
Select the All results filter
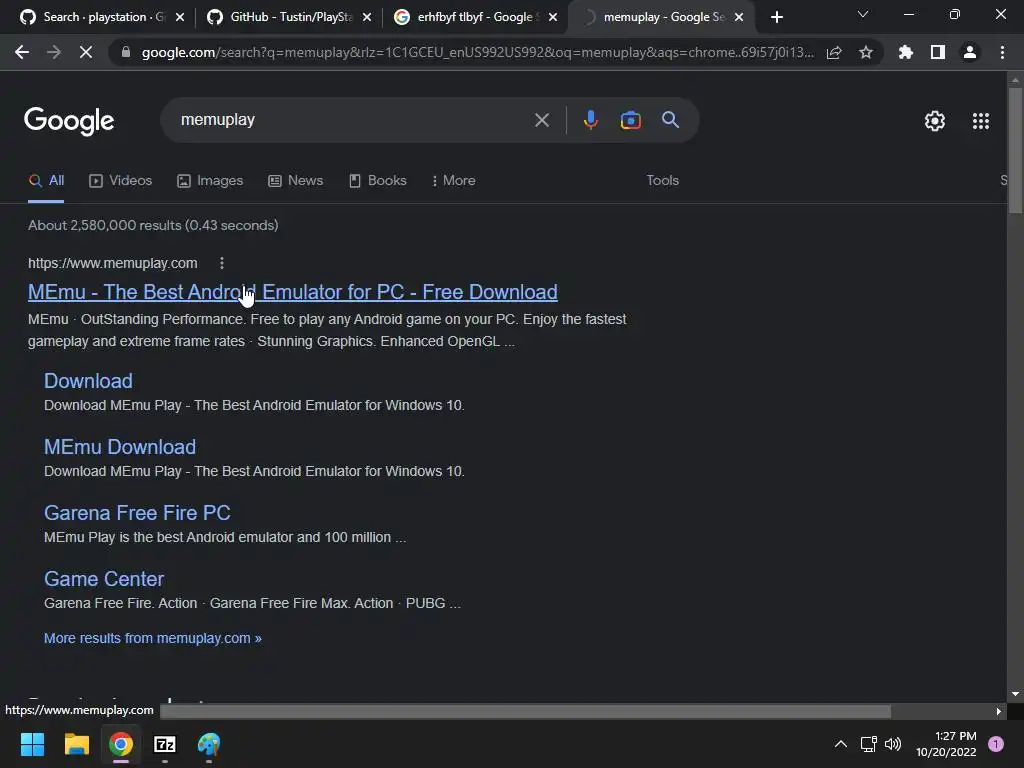click(x=46, y=180)
